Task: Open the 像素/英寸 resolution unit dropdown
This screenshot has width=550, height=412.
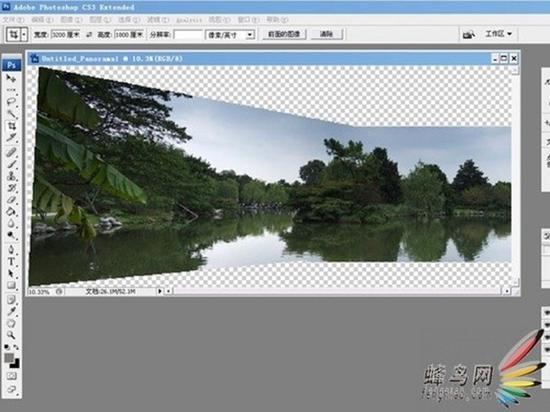Action: 230,35
